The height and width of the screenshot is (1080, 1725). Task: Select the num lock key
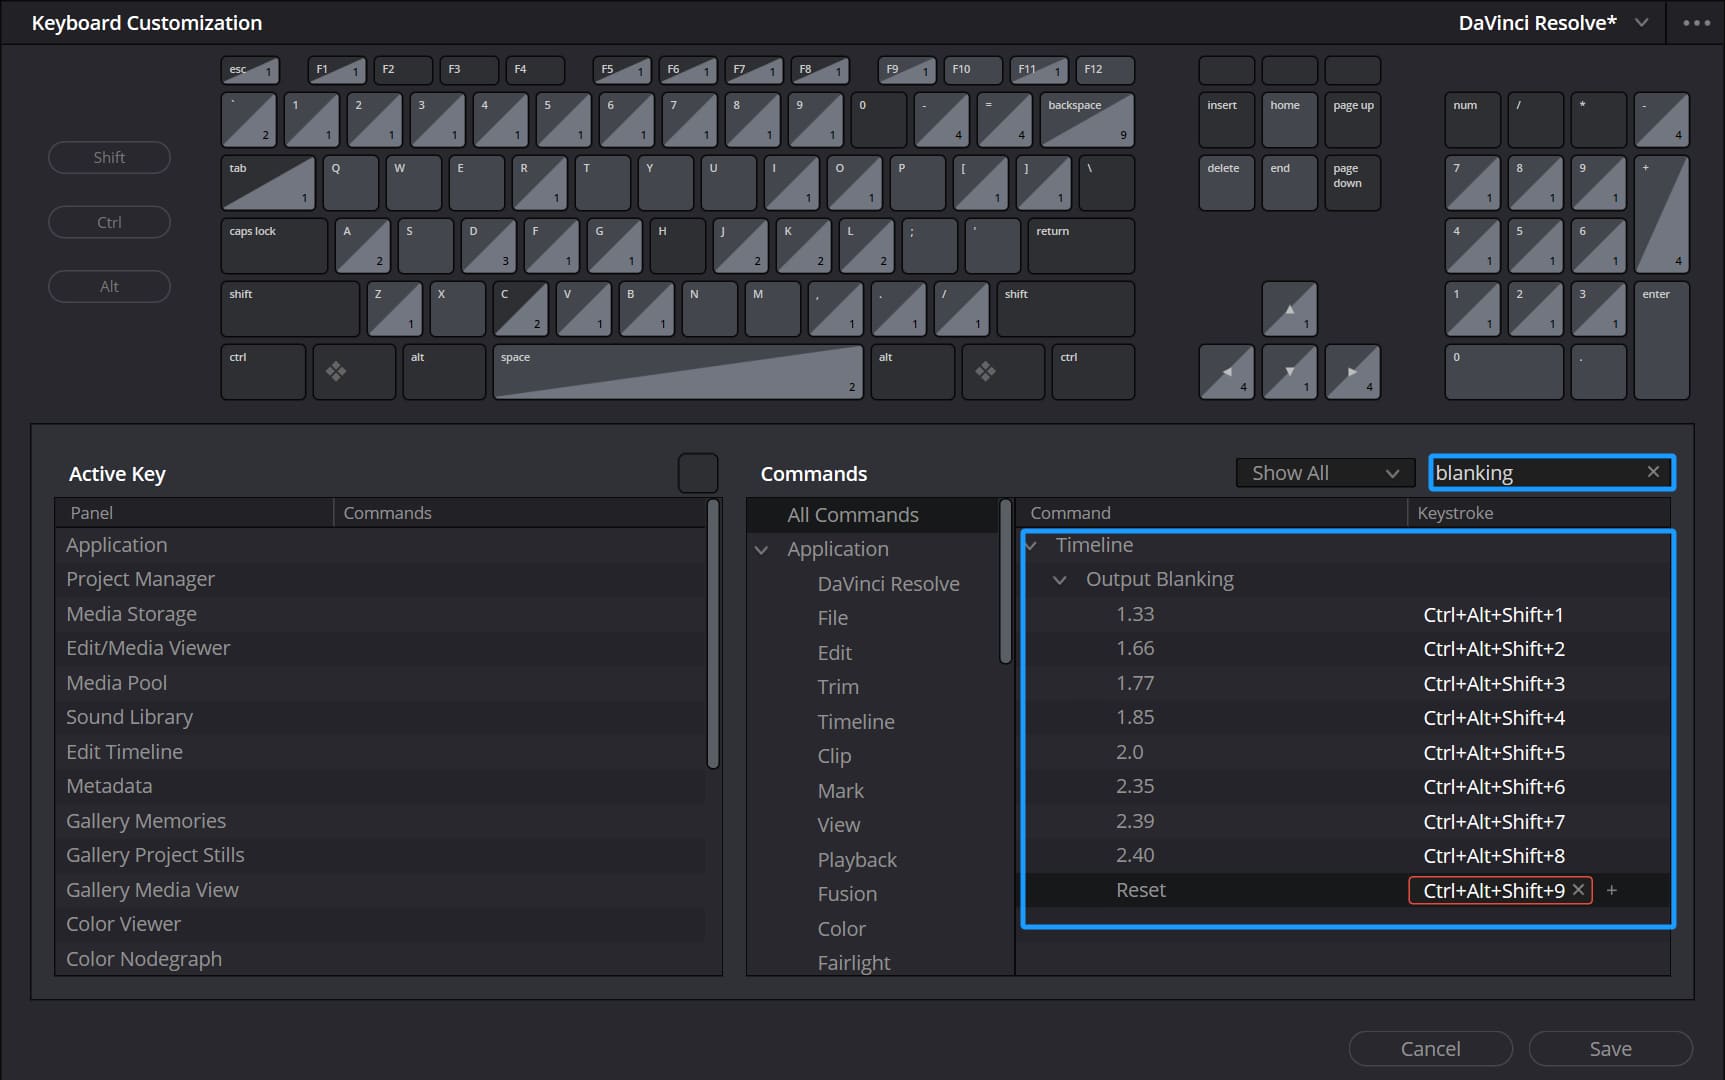point(1472,119)
